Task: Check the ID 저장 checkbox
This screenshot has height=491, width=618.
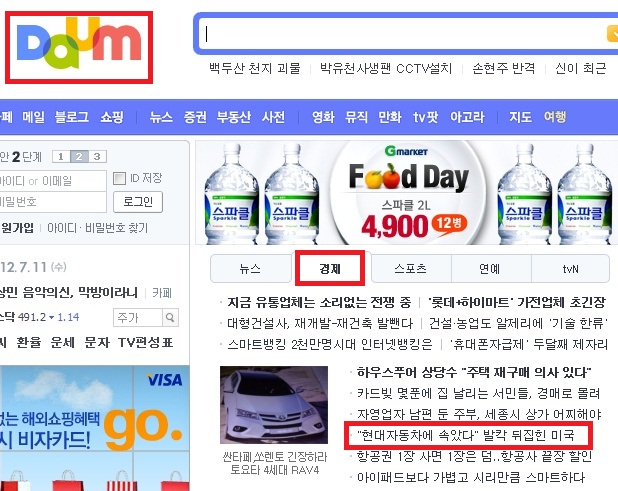Action: pyautogui.click(x=119, y=179)
